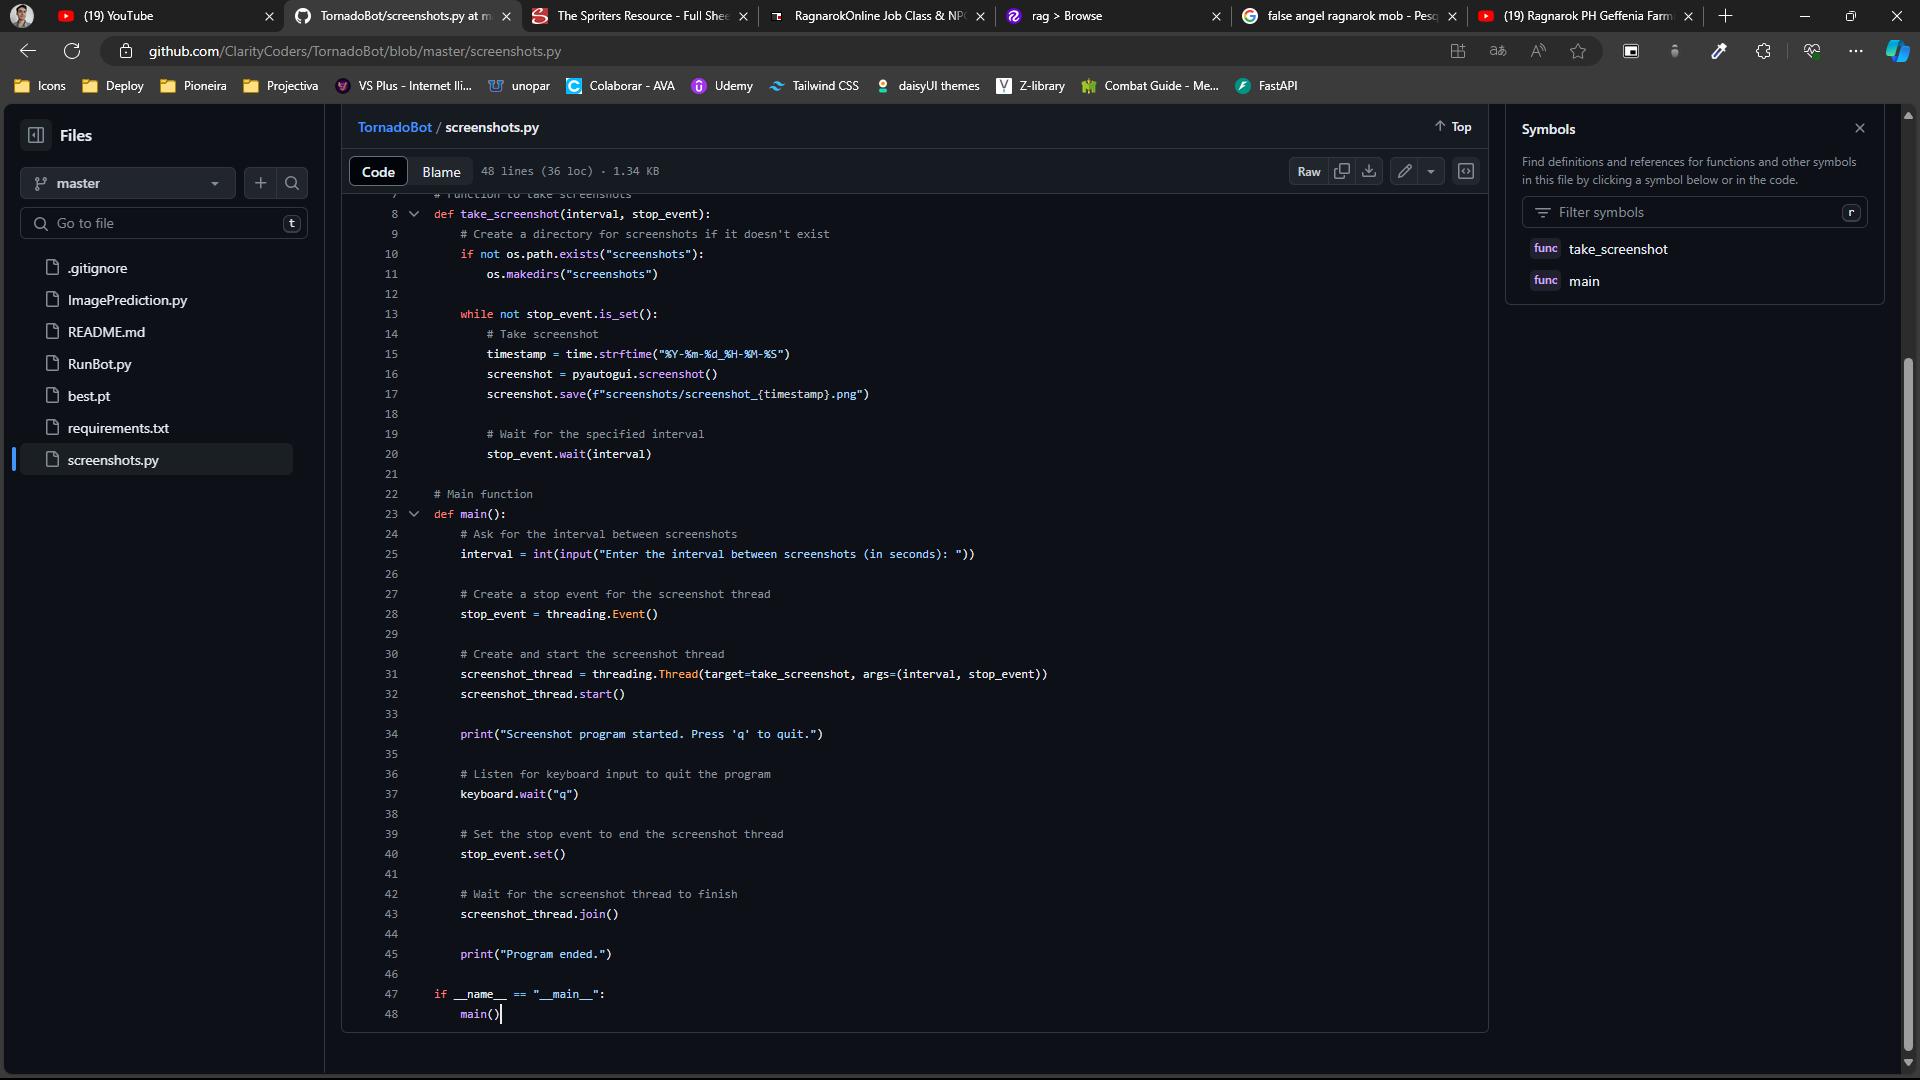The height and width of the screenshot is (1080, 1920).
Task: Open Extensions puzzle icon
Action: 1763,51
